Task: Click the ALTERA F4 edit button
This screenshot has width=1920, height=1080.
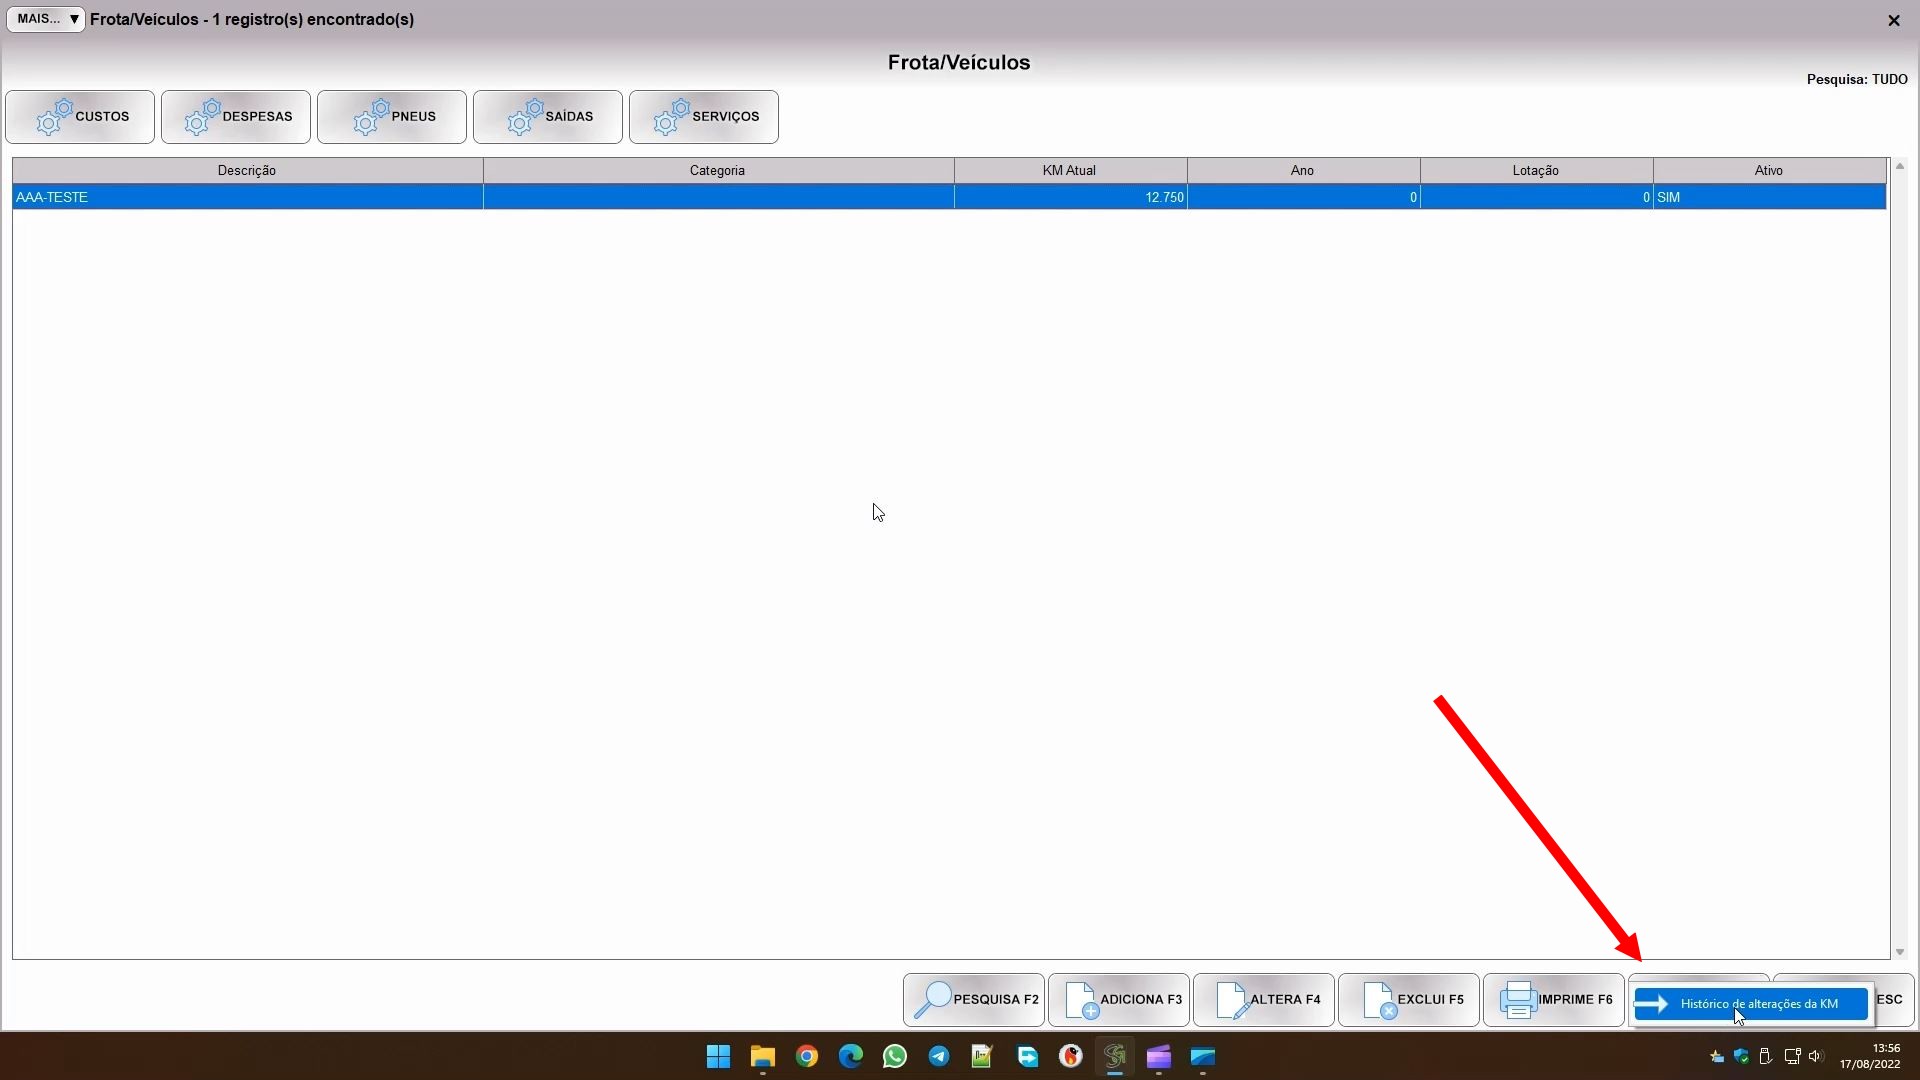Action: click(x=1264, y=1000)
